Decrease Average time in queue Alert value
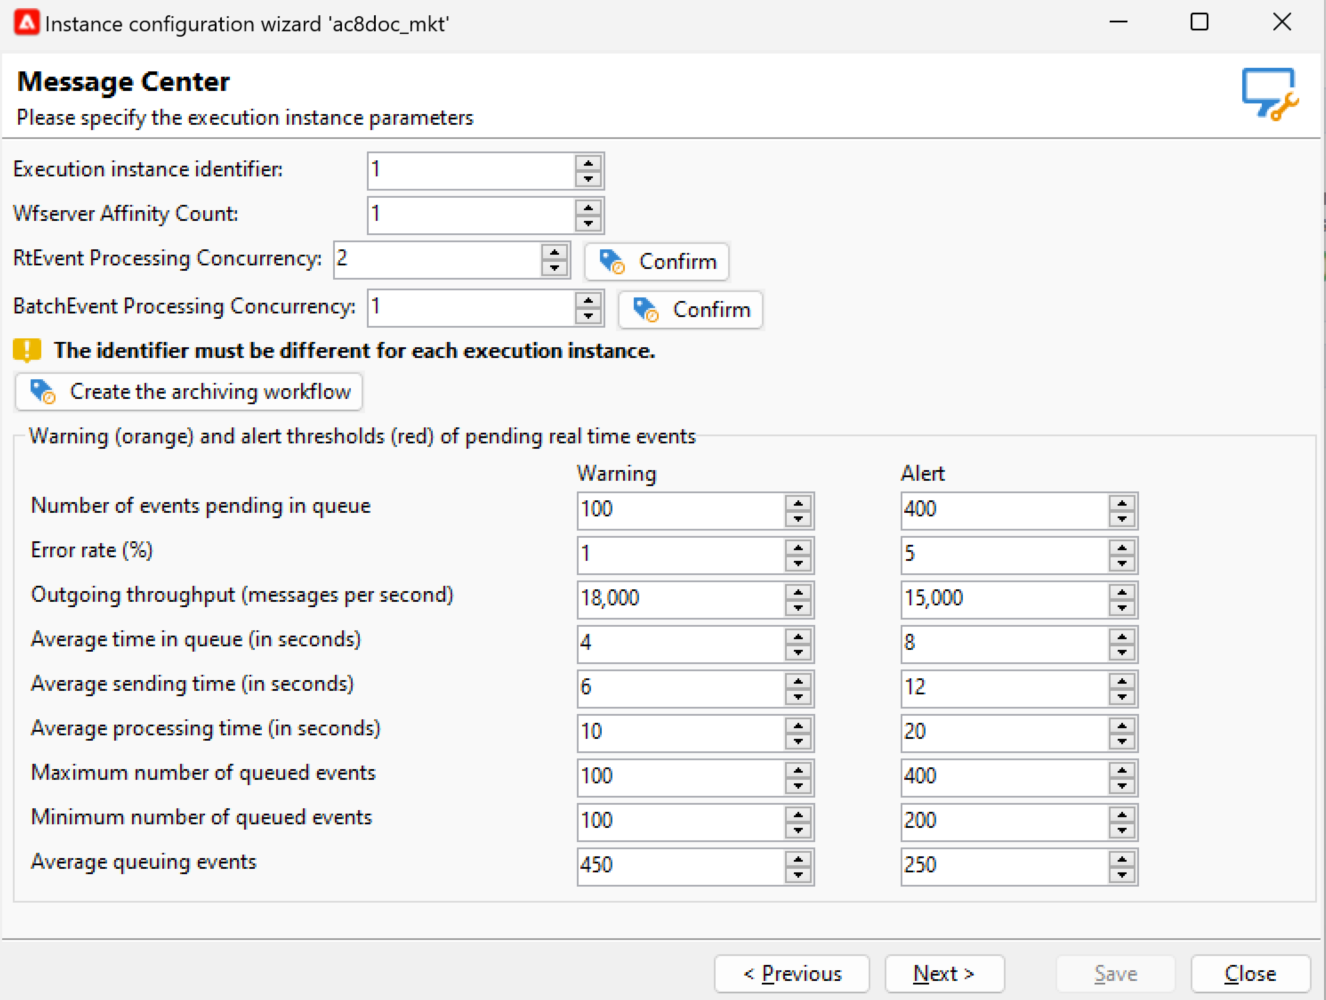This screenshot has width=1326, height=1000. coord(1122,653)
